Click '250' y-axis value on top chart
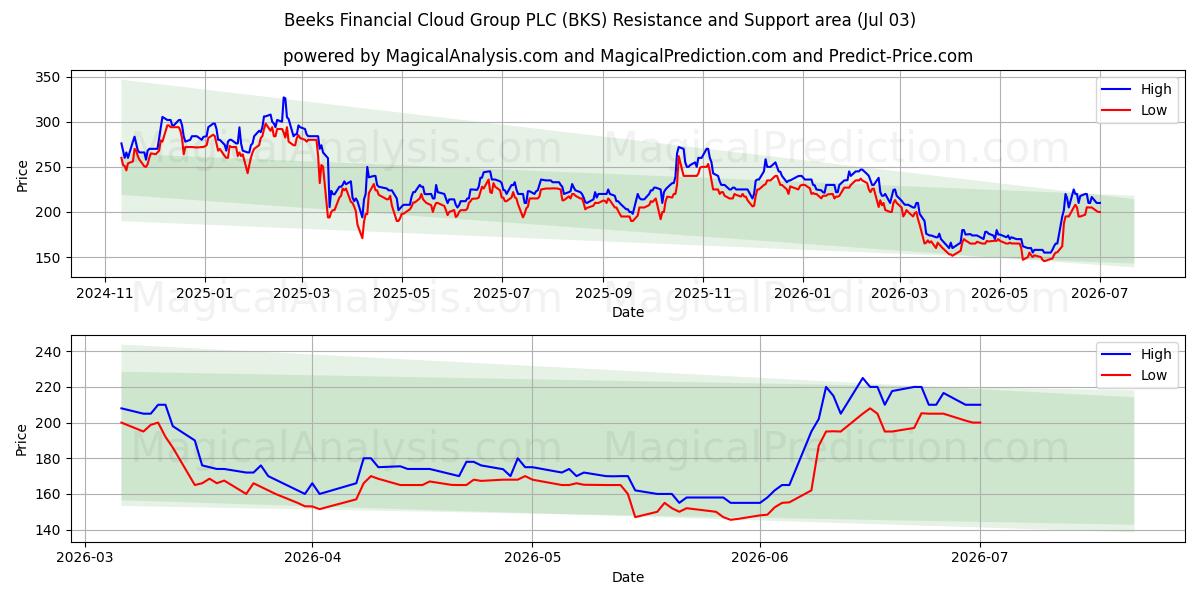Image resolution: width=1200 pixels, height=600 pixels. (49, 167)
